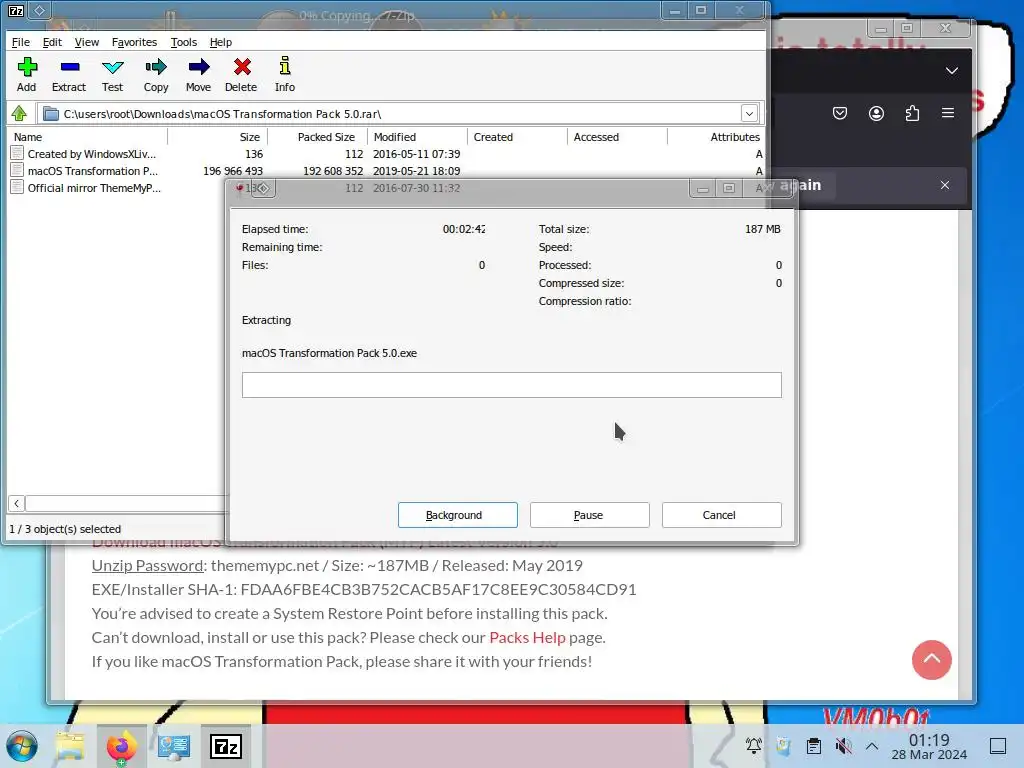Viewport: 1024px width, 768px height.
Task: Cancel the extraction
Action: tap(722, 515)
